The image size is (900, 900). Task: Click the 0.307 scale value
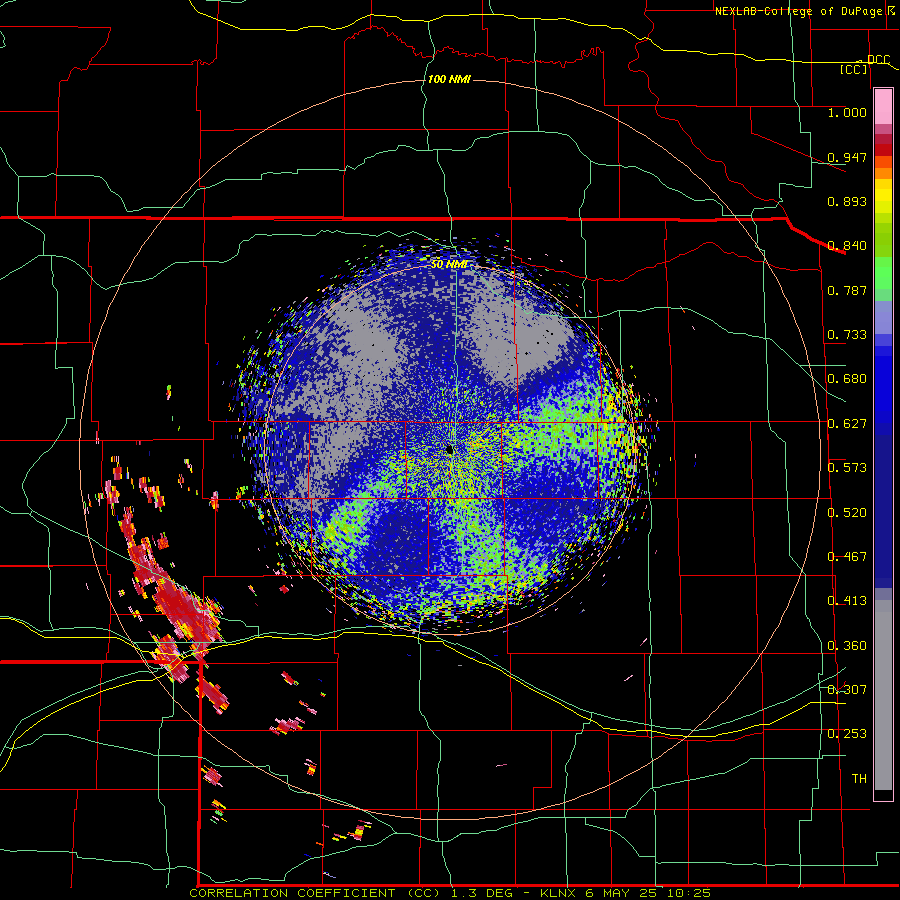(847, 690)
